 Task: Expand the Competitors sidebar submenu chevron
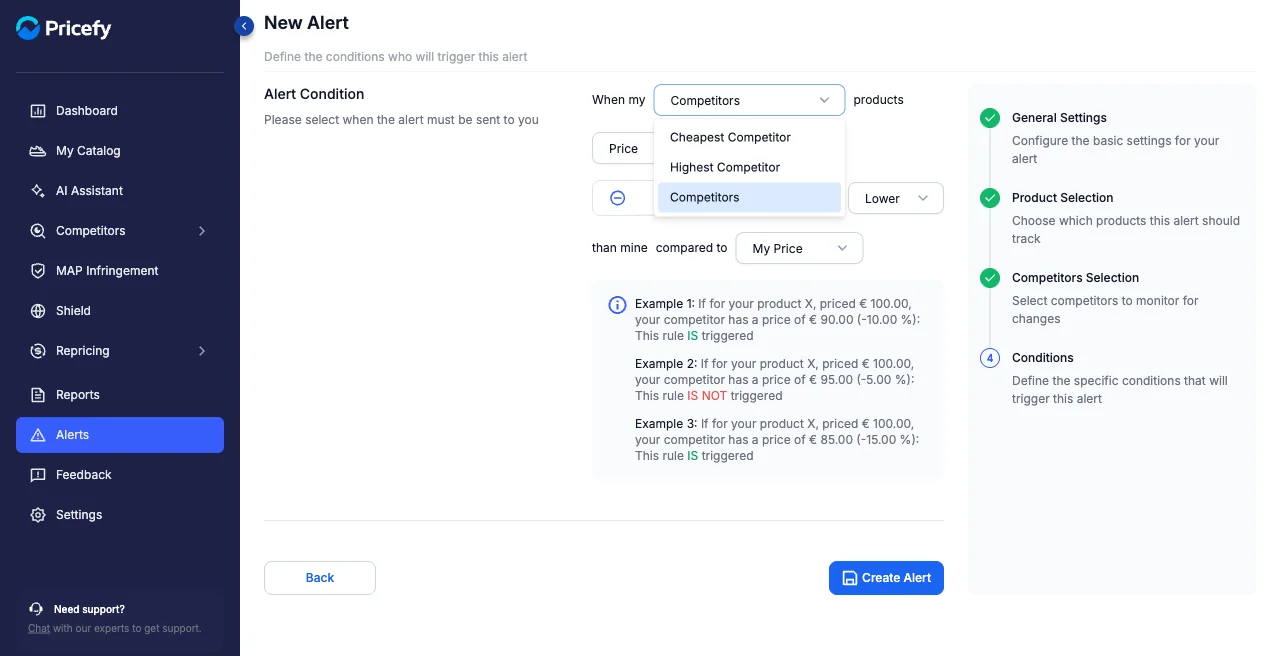coord(202,231)
